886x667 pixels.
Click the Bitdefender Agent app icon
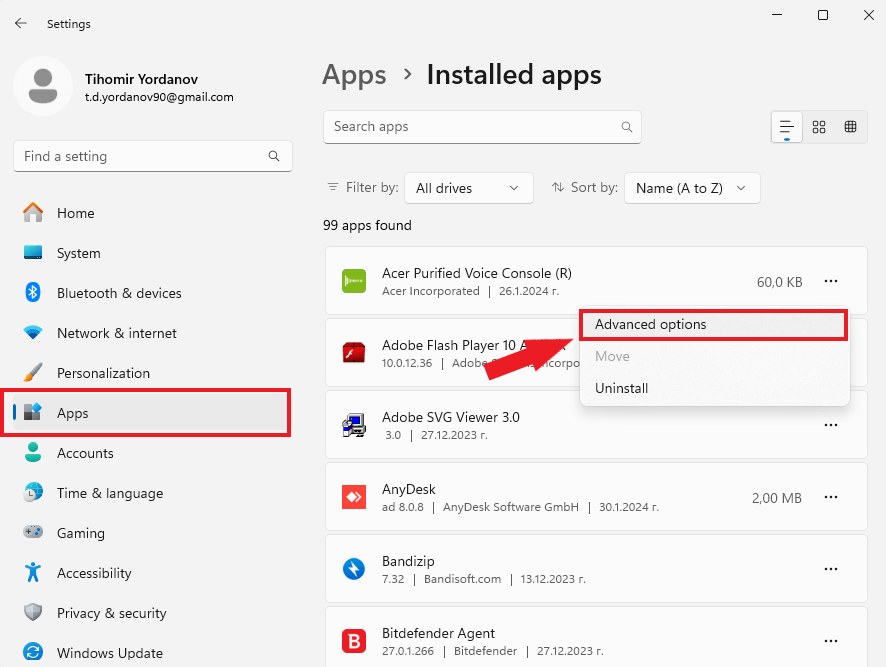(x=354, y=641)
